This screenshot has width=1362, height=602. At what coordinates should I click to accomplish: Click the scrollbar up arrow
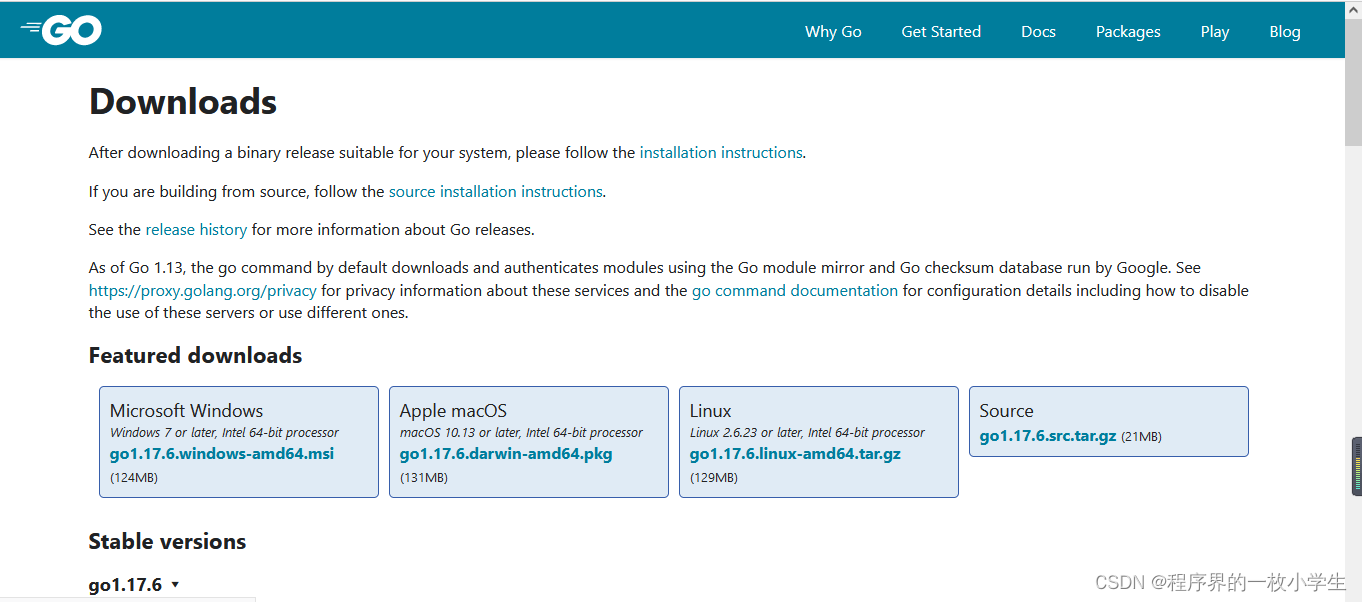pyautogui.click(x=1353, y=8)
